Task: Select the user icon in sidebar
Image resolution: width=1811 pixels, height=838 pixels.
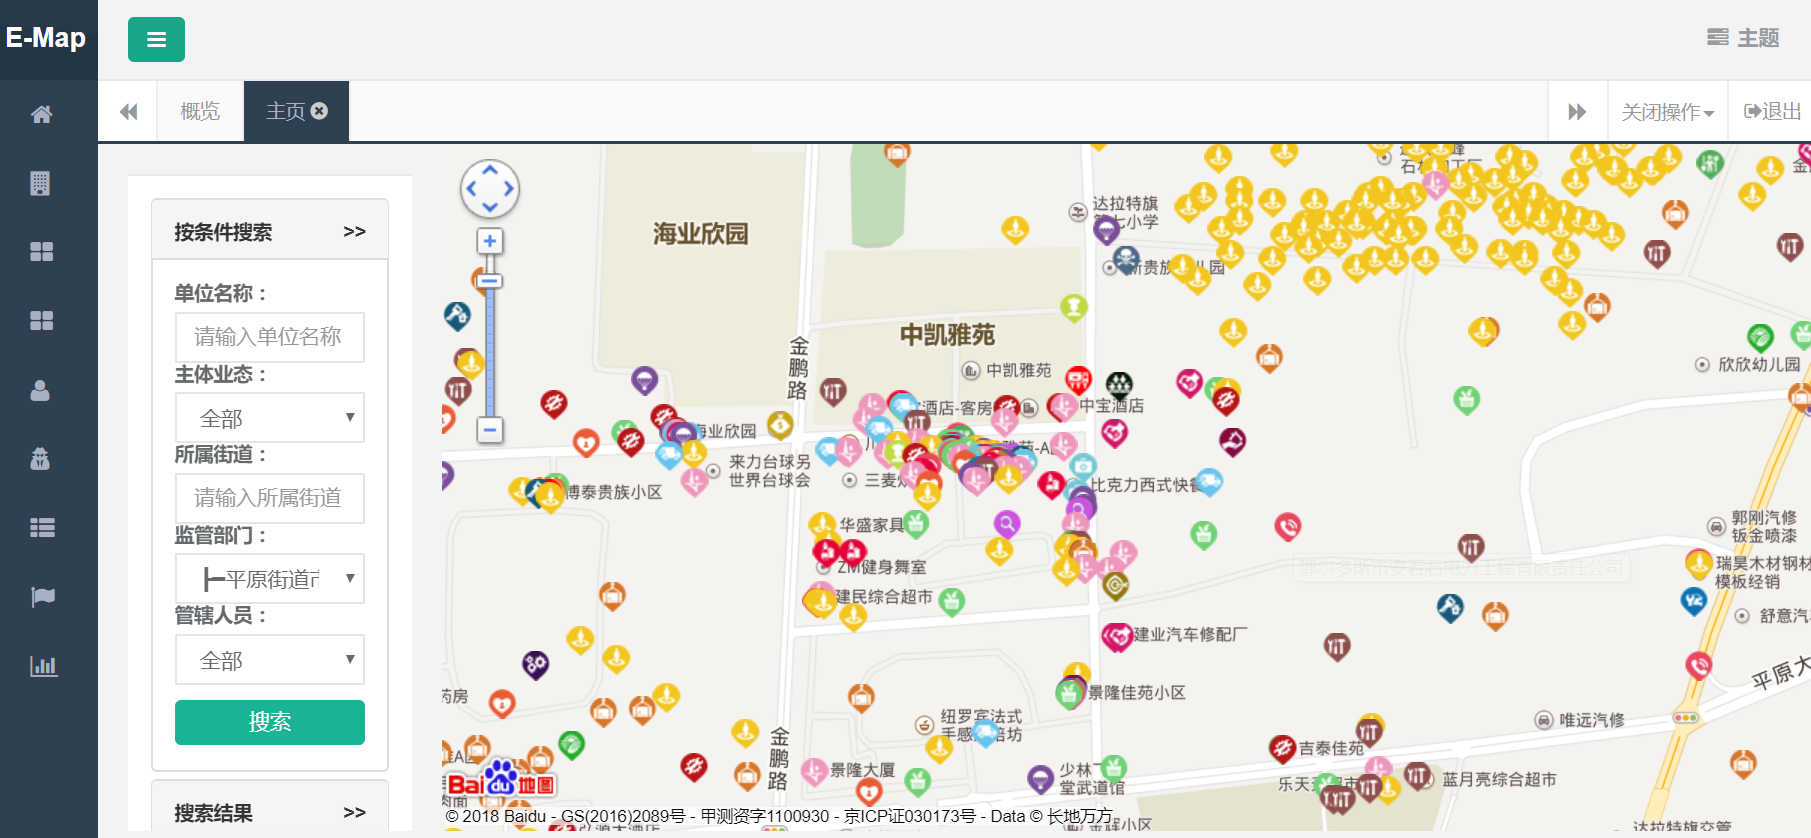Action: click(x=40, y=390)
